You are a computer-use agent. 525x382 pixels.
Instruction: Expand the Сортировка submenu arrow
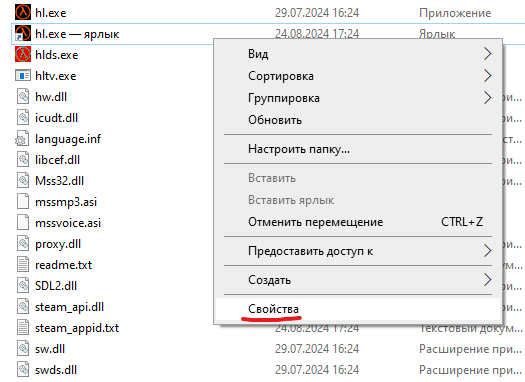point(487,76)
